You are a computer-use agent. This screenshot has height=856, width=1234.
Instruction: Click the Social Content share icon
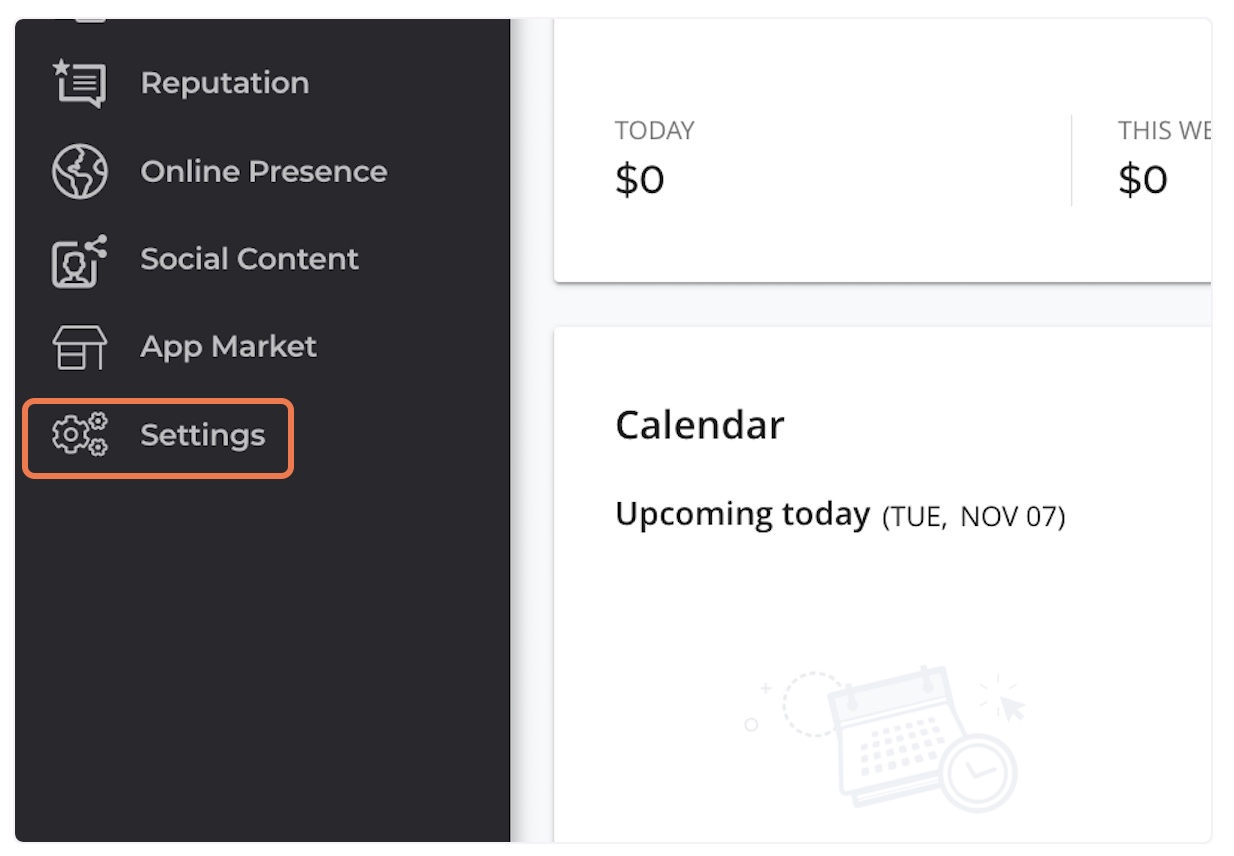point(79,260)
